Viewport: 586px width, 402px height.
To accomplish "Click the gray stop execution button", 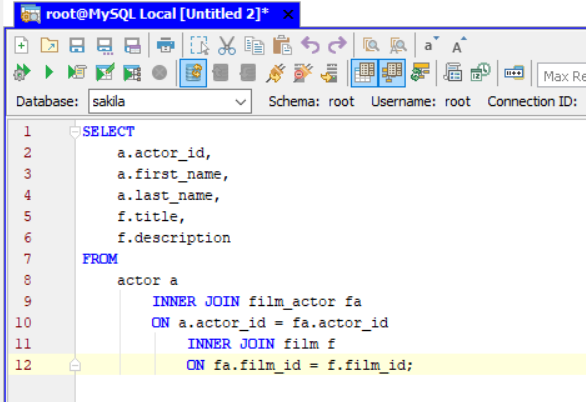I will (160, 72).
